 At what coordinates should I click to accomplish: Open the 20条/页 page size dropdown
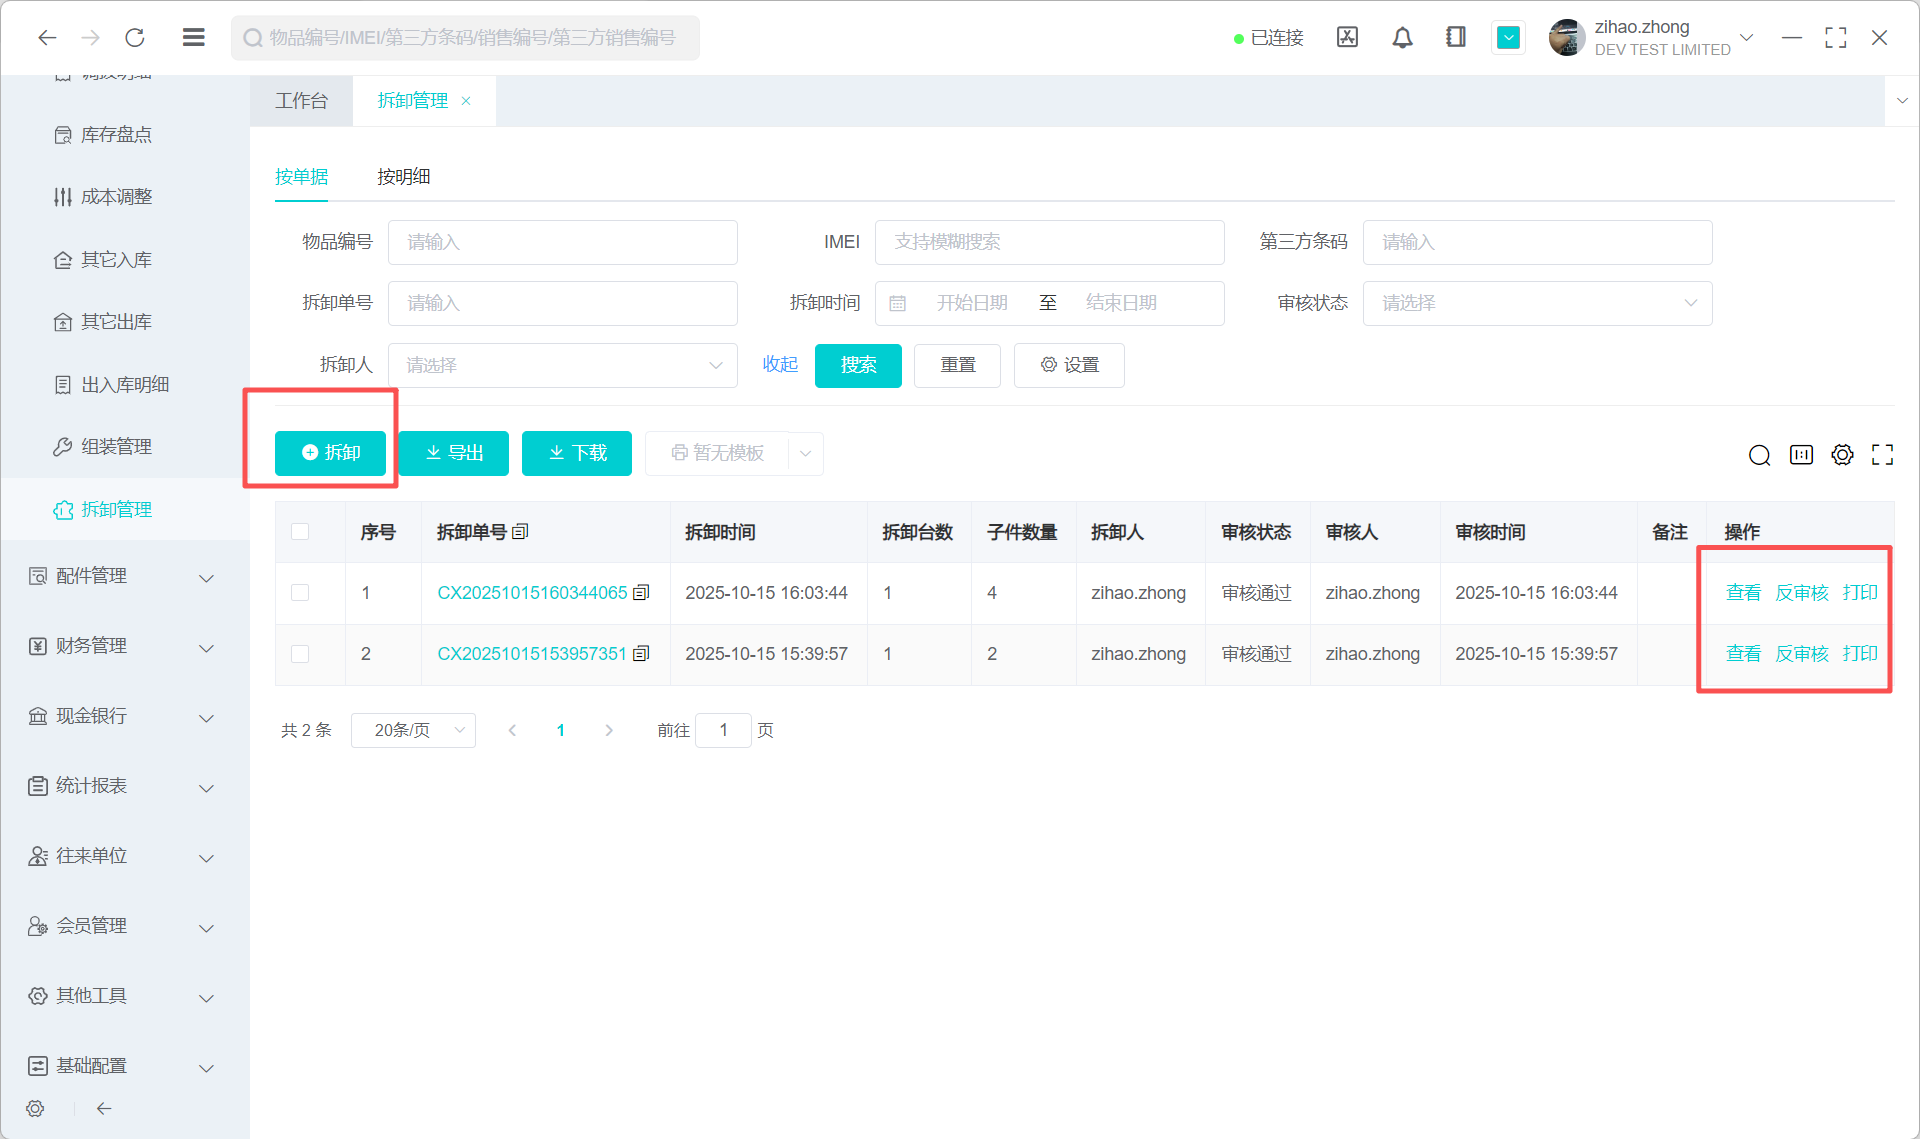[413, 730]
